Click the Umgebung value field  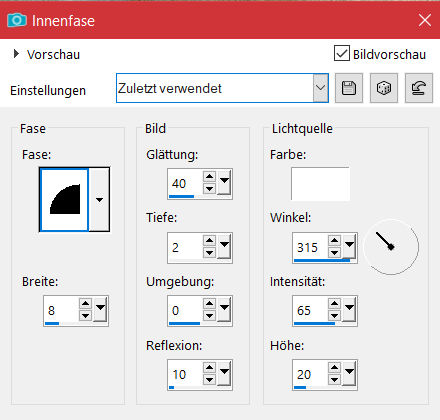[x=185, y=311]
